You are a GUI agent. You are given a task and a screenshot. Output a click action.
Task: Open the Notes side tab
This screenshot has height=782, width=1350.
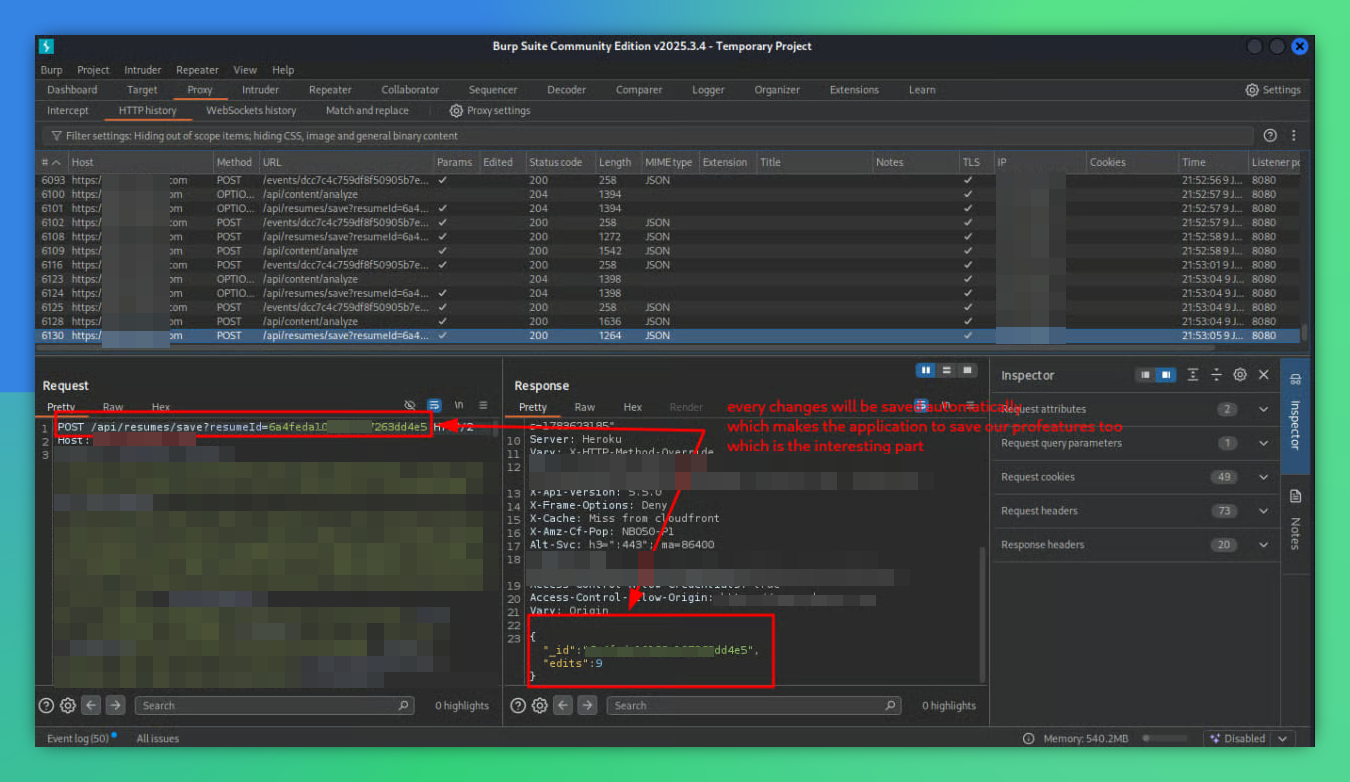point(1295,520)
